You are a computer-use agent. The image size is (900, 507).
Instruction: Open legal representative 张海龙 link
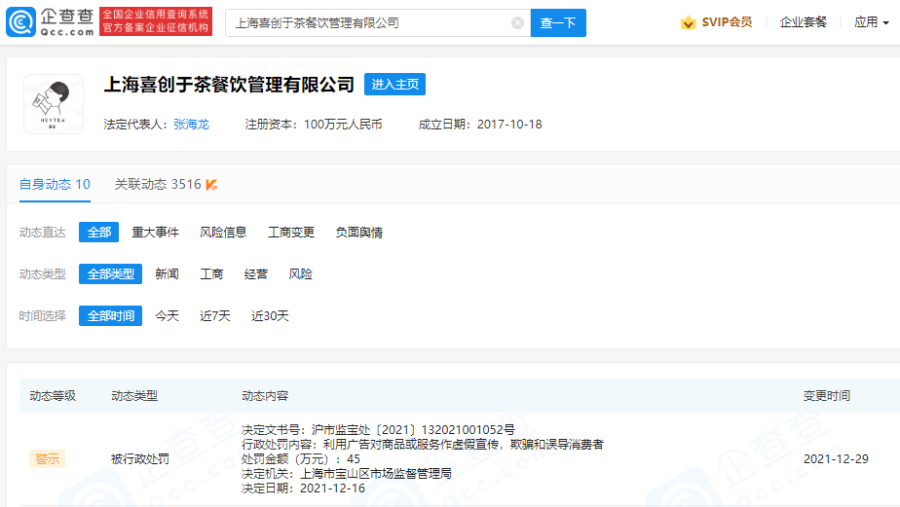(191, 125)
